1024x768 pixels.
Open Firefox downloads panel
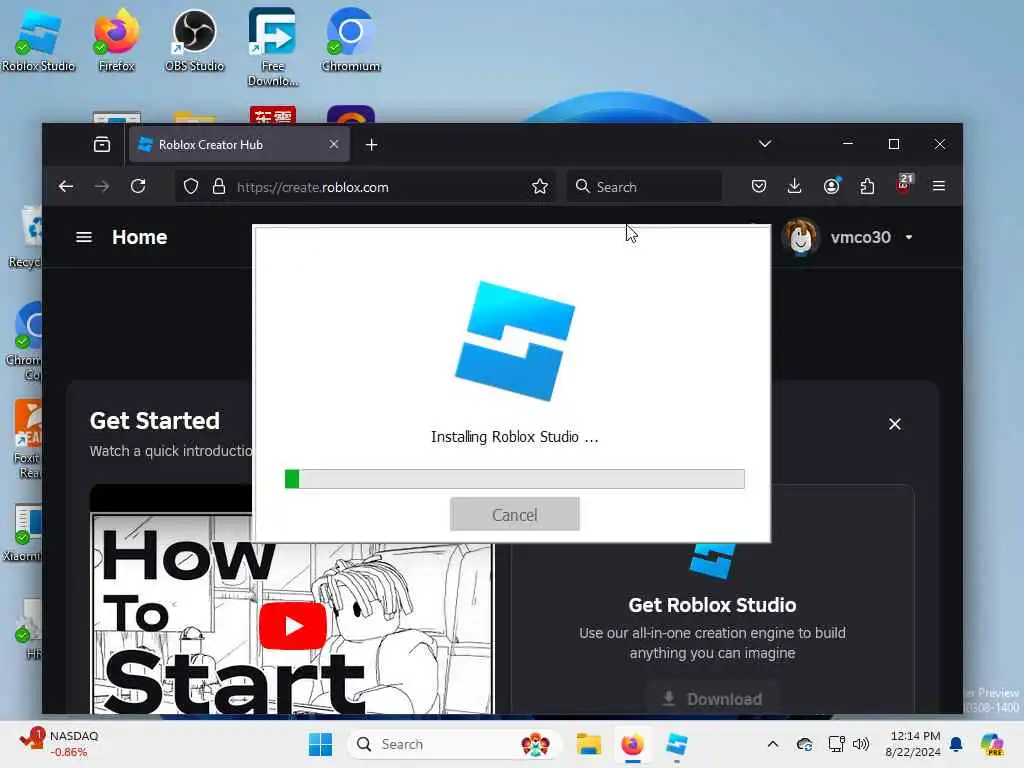tap(795, 187)
